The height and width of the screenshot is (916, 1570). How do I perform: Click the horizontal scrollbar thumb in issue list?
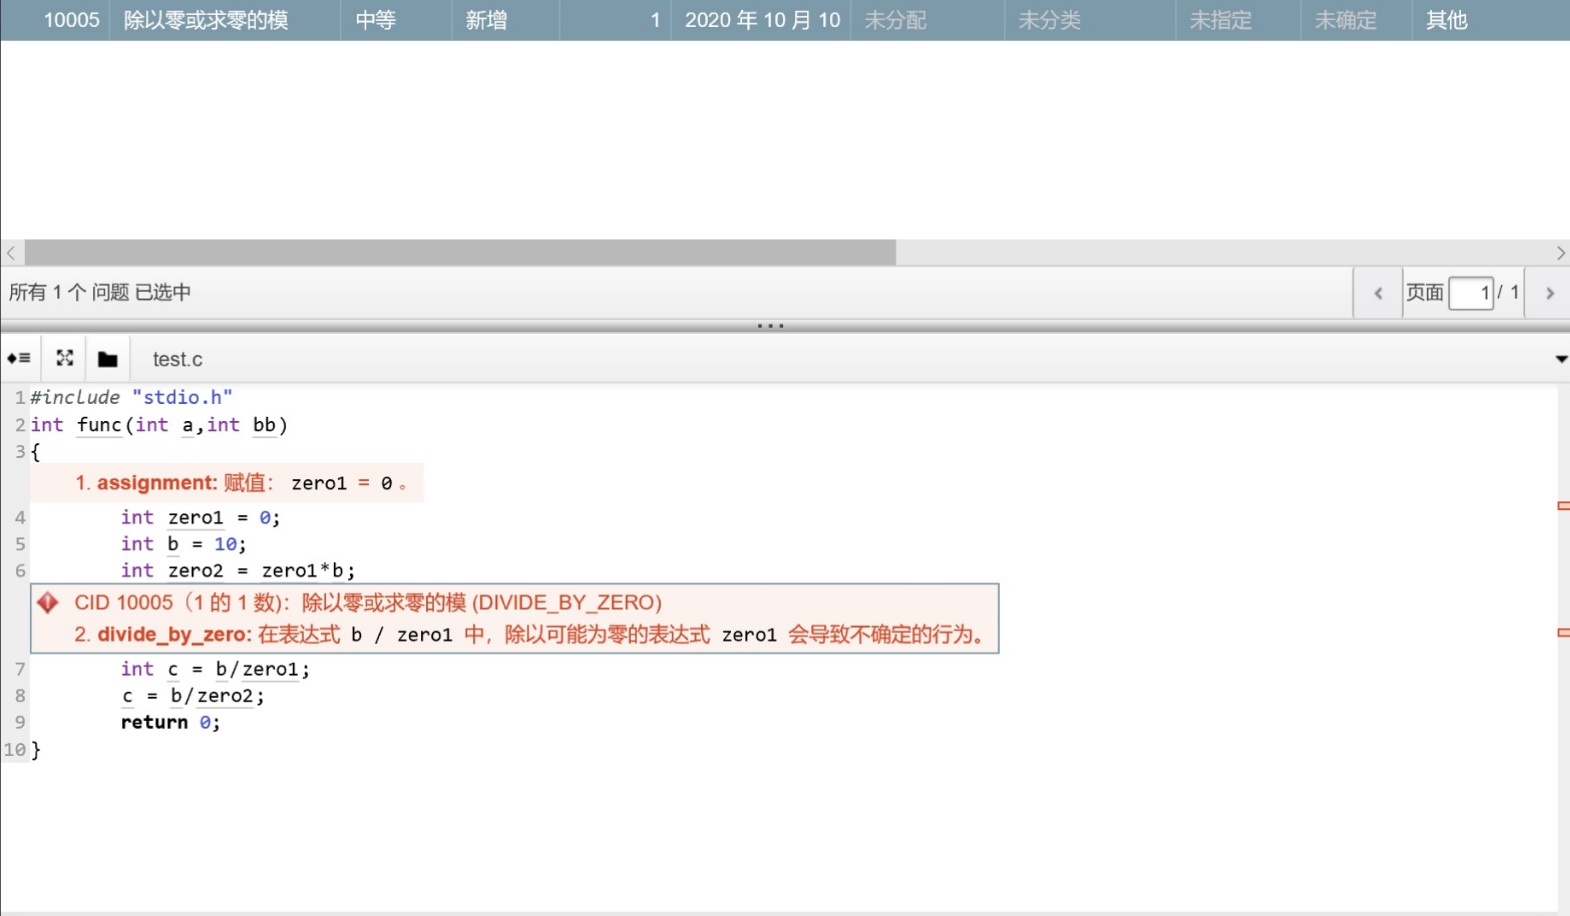pyautogui.click(x=460, y=253)
